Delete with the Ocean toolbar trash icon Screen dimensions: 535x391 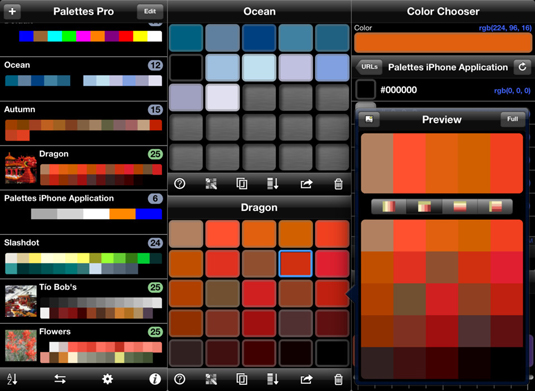coord(338,184)
